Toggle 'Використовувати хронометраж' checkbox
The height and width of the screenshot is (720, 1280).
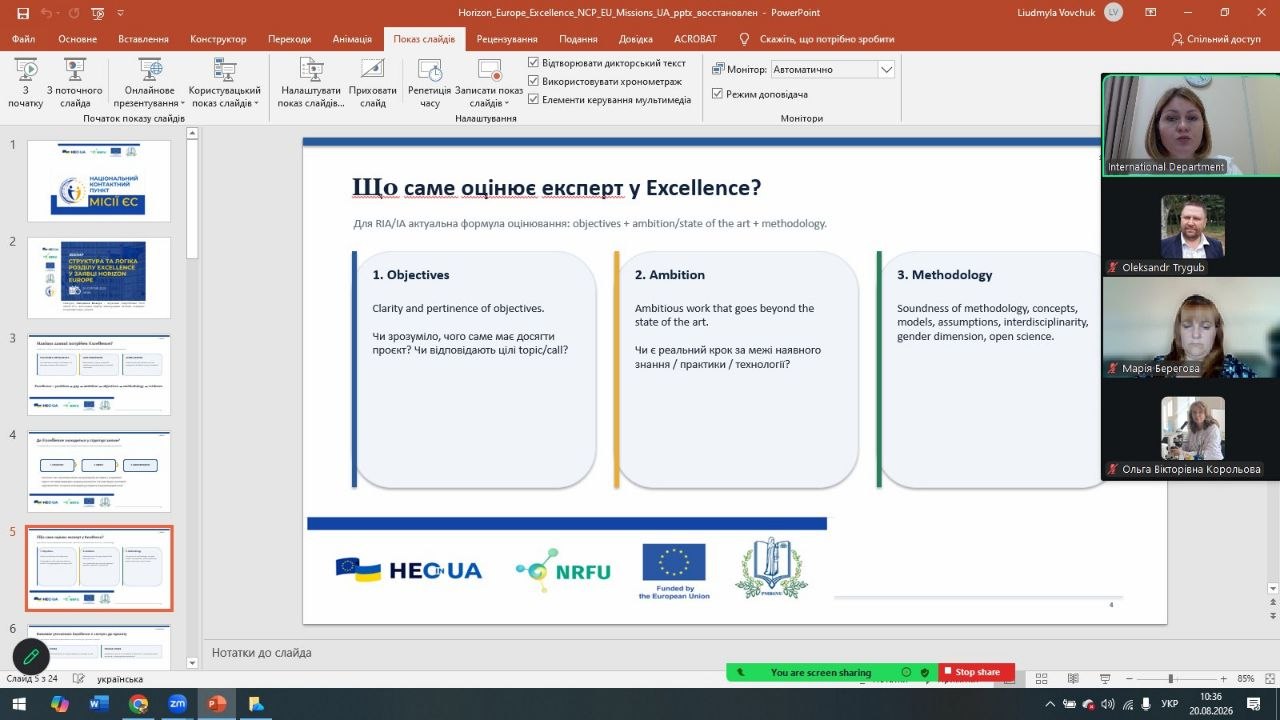[x=534, y=81]
